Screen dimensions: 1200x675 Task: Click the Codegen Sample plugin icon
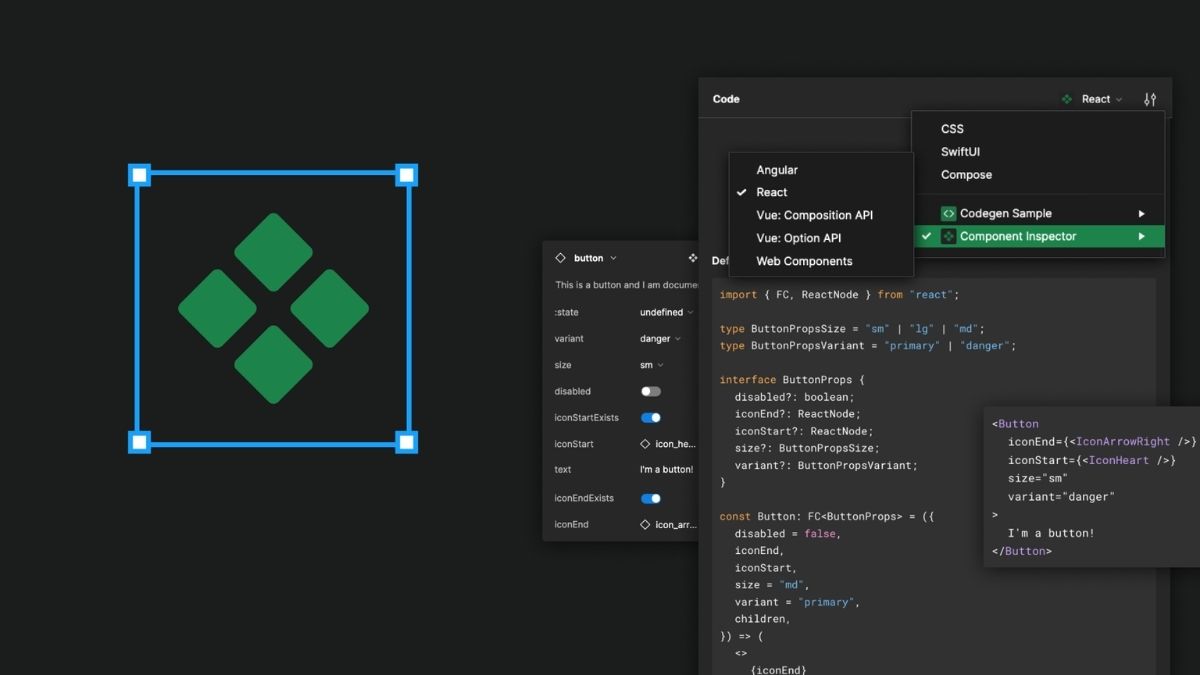point(949,213)
